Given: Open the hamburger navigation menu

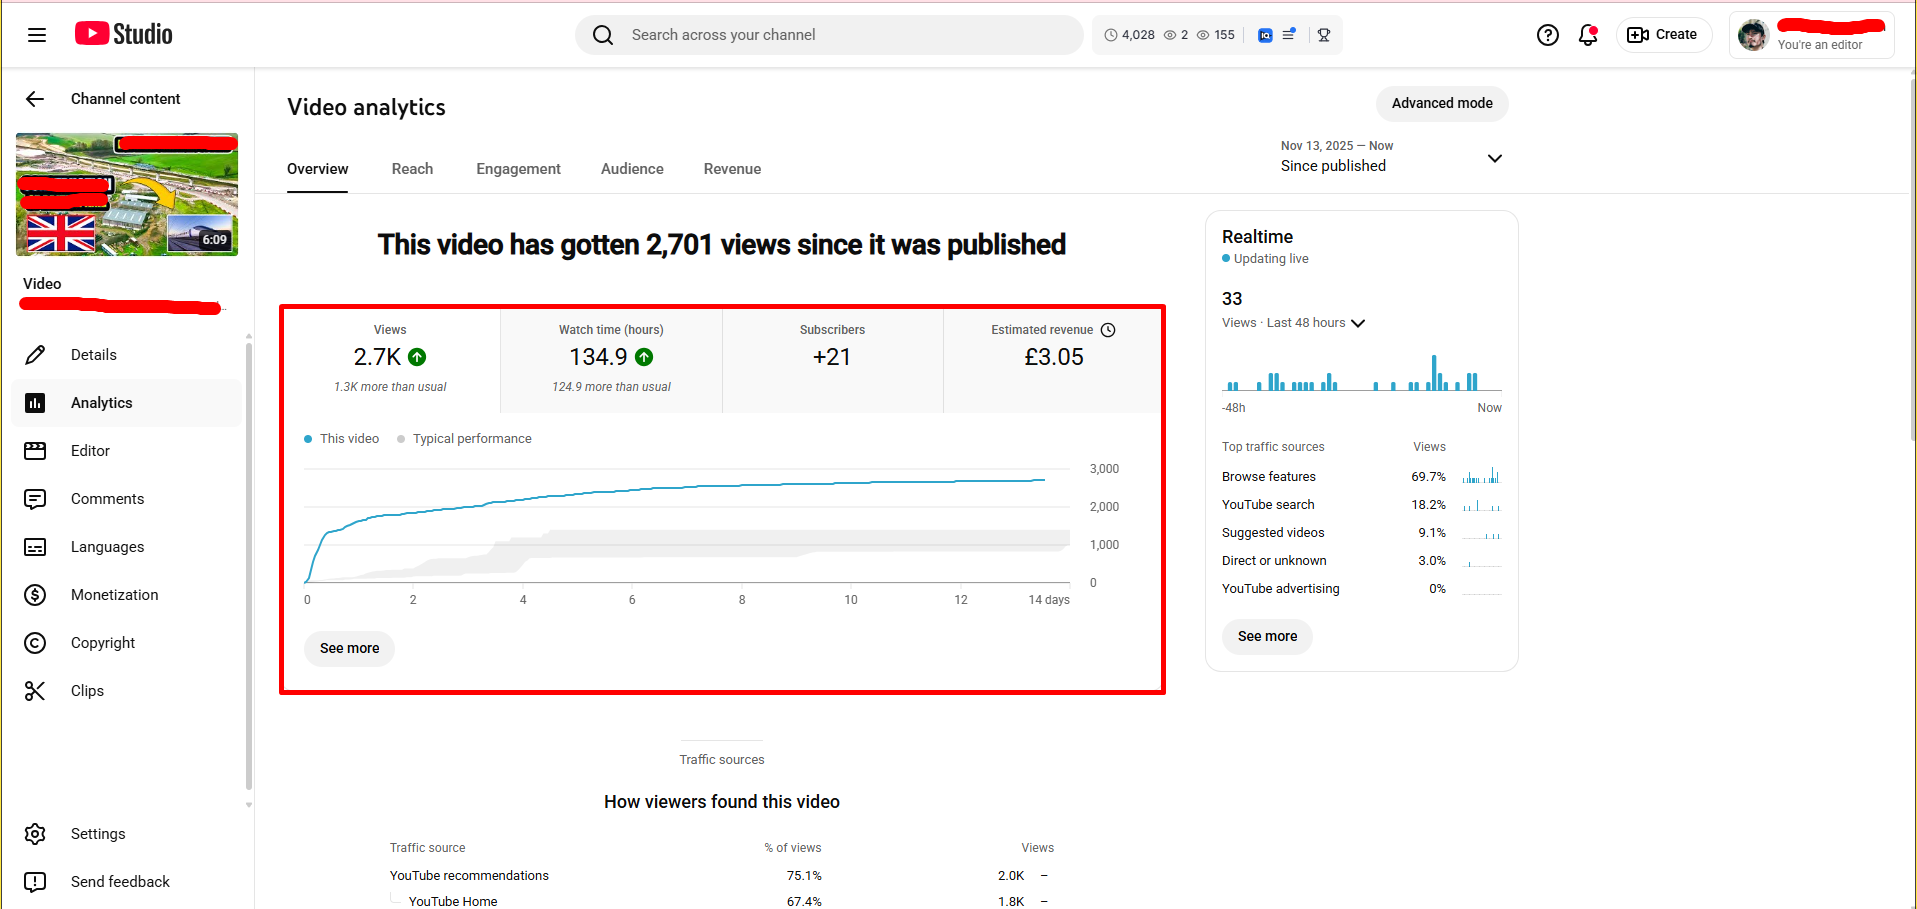Looking at the screenshot, I should pyautogui.click(x=37, y=35).
